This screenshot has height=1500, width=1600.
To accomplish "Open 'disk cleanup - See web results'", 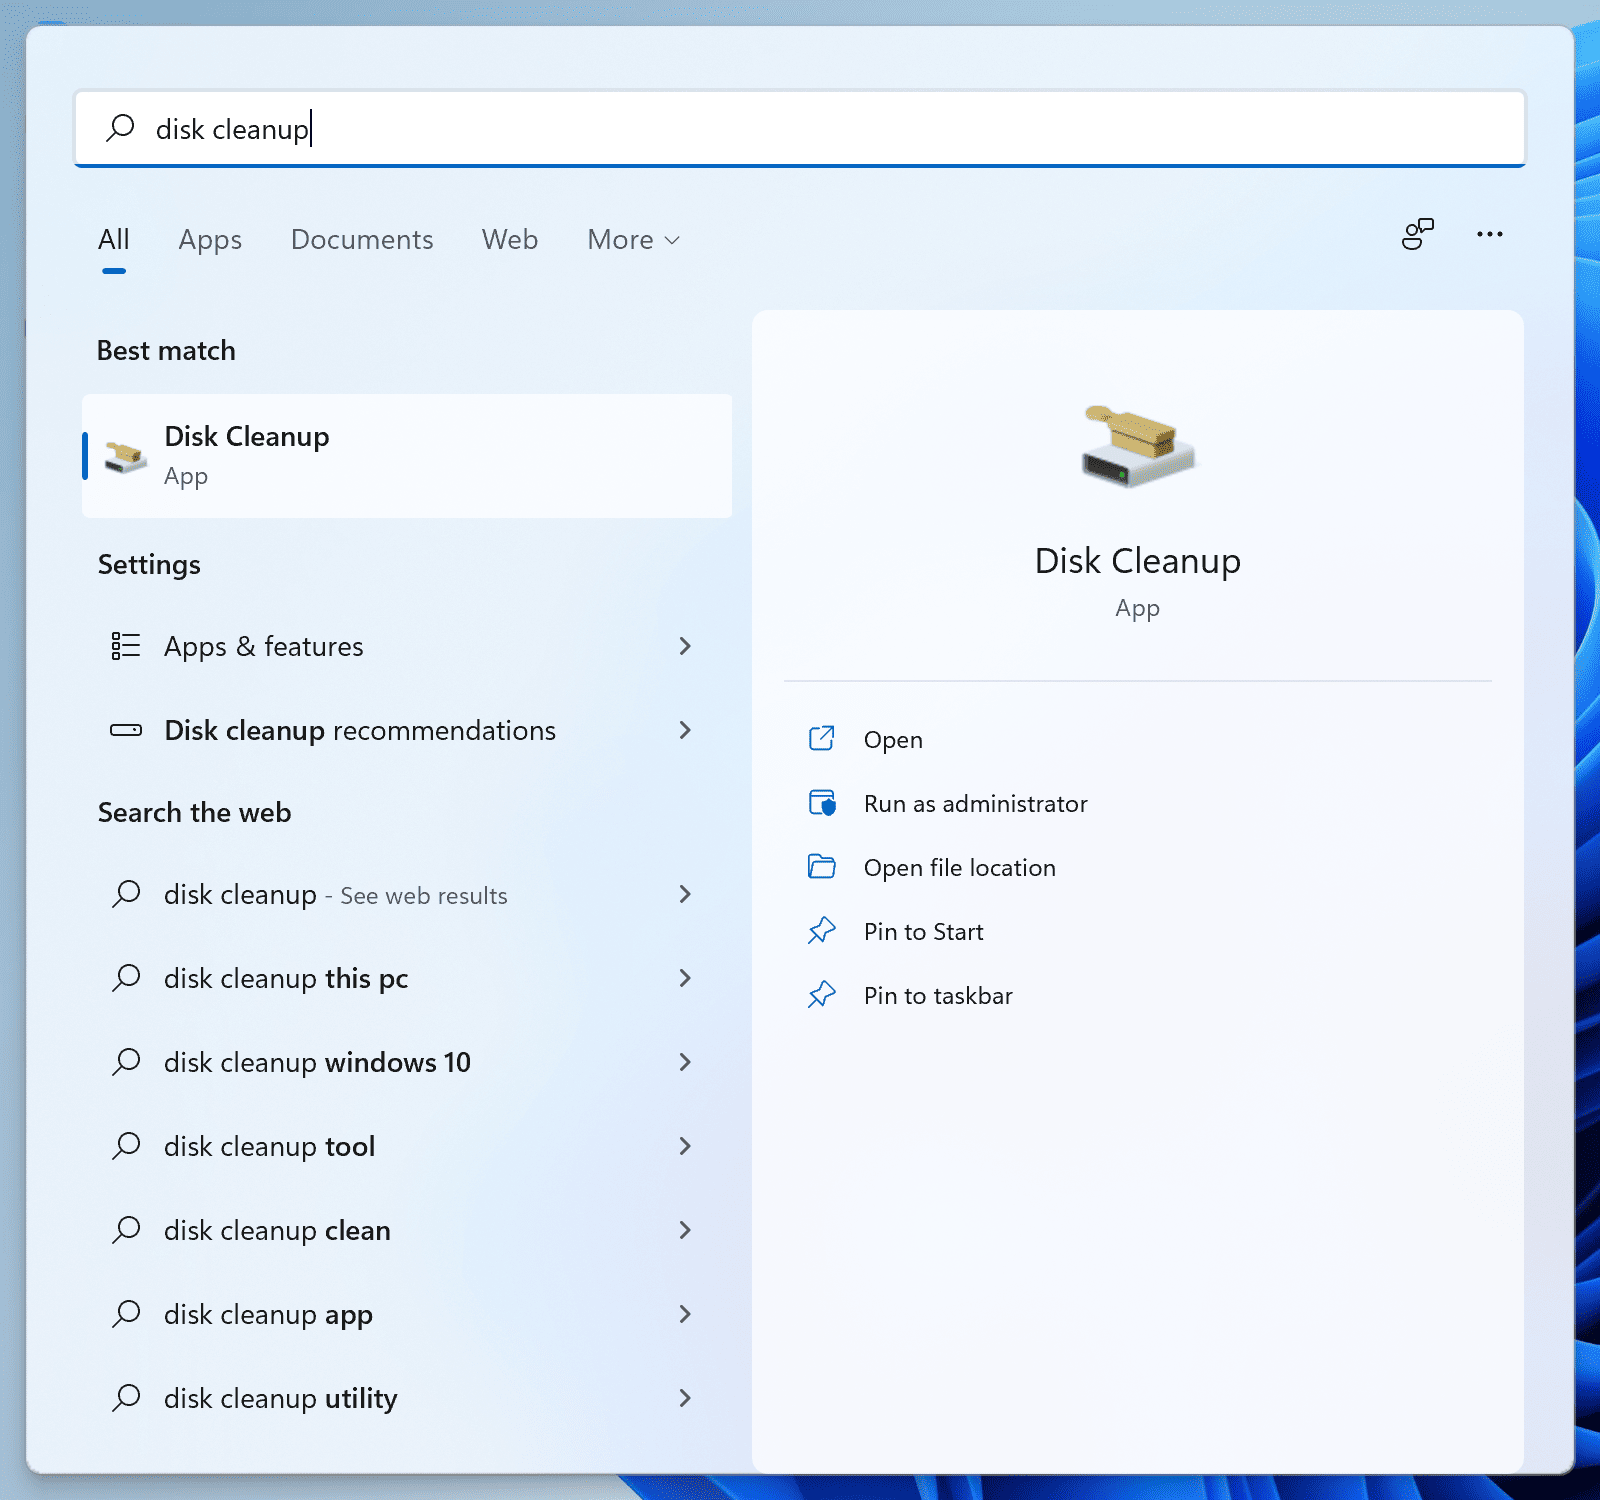I will [407, 894].
